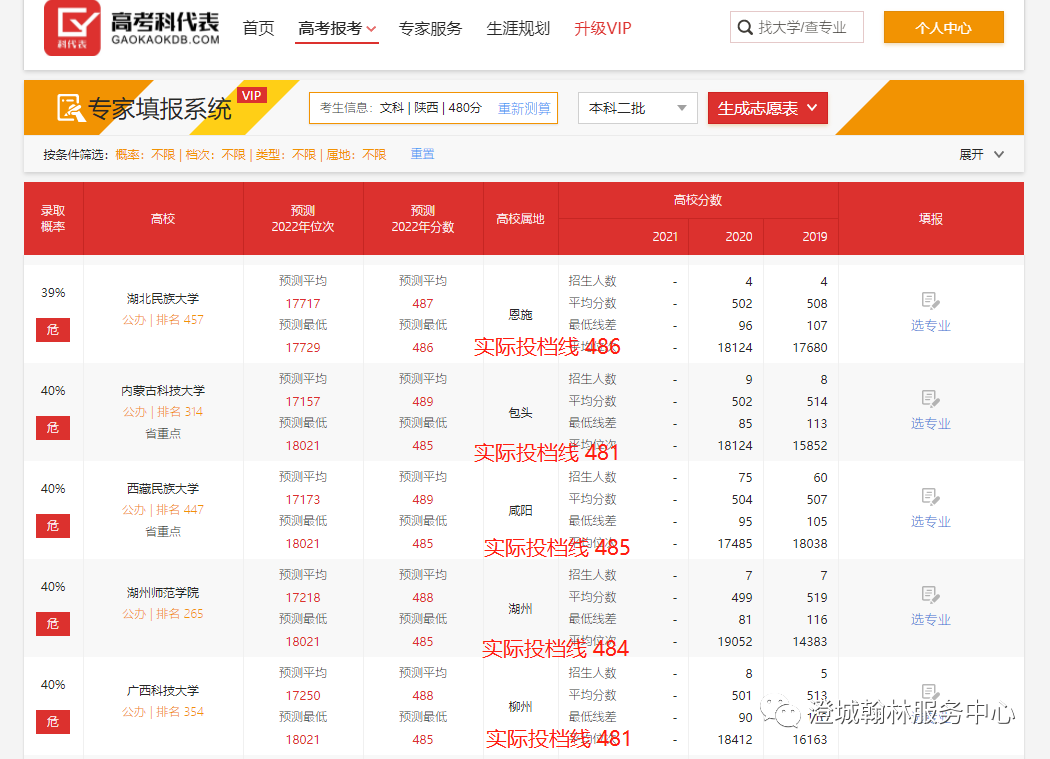Image resolution: width=1050 pixels, height=759 pixels.
Task: Click the 选专业 link for 湖北民族大学
Action: click(x=930, y=326)
